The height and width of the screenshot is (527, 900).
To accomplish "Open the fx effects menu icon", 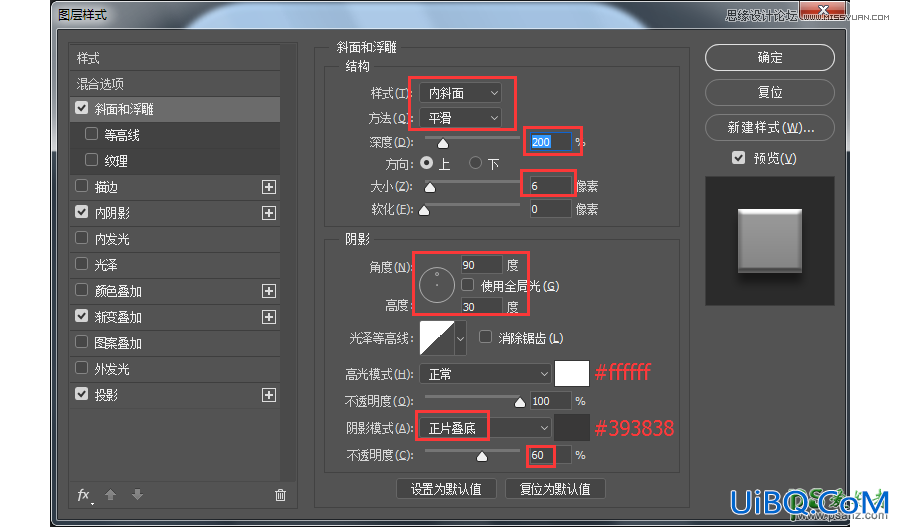I will pyautogui.click(x=84, y=495).
